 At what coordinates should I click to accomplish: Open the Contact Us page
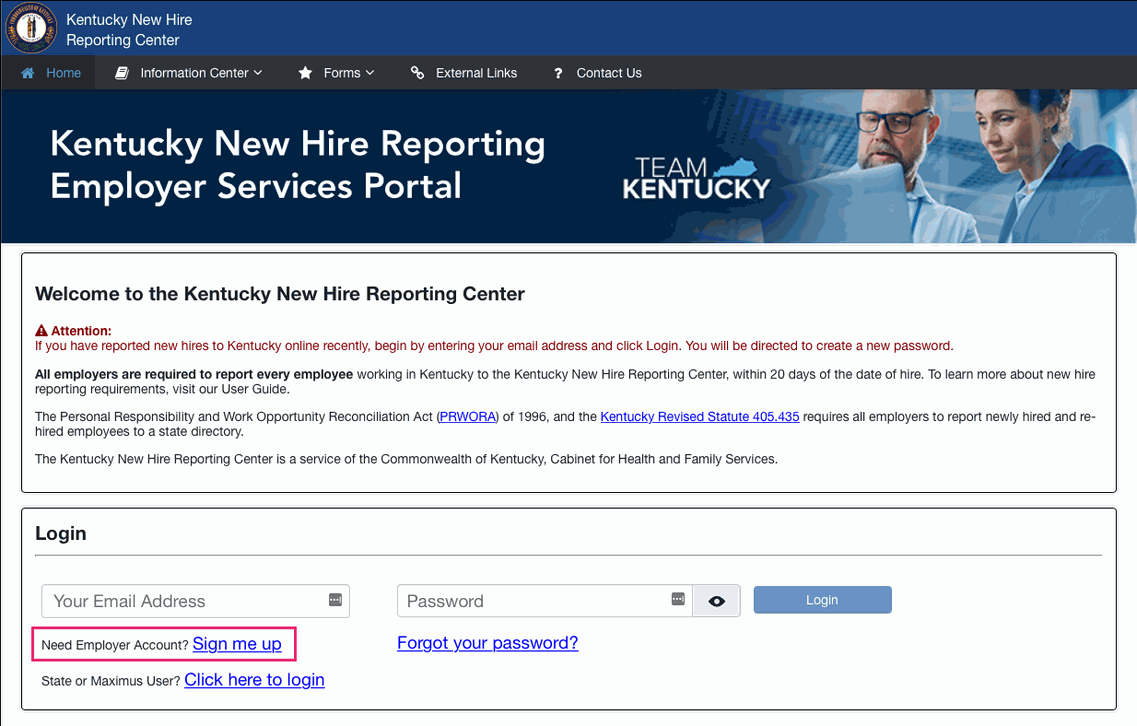tap(597, 73)
